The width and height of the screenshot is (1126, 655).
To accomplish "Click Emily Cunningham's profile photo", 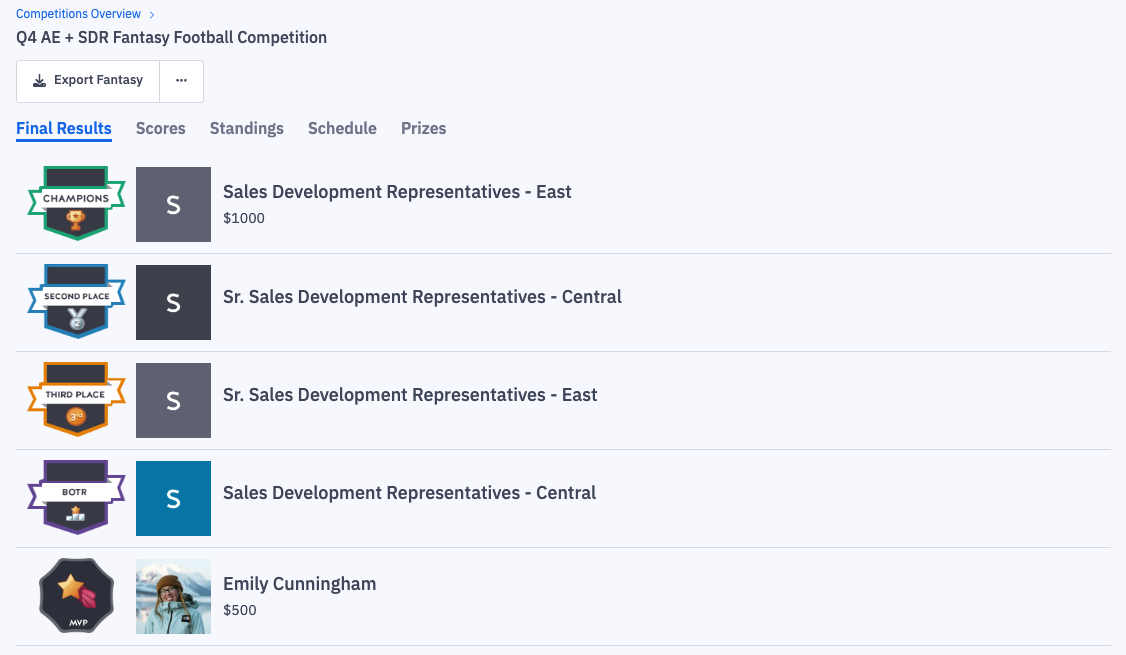I will click(173, 596).
